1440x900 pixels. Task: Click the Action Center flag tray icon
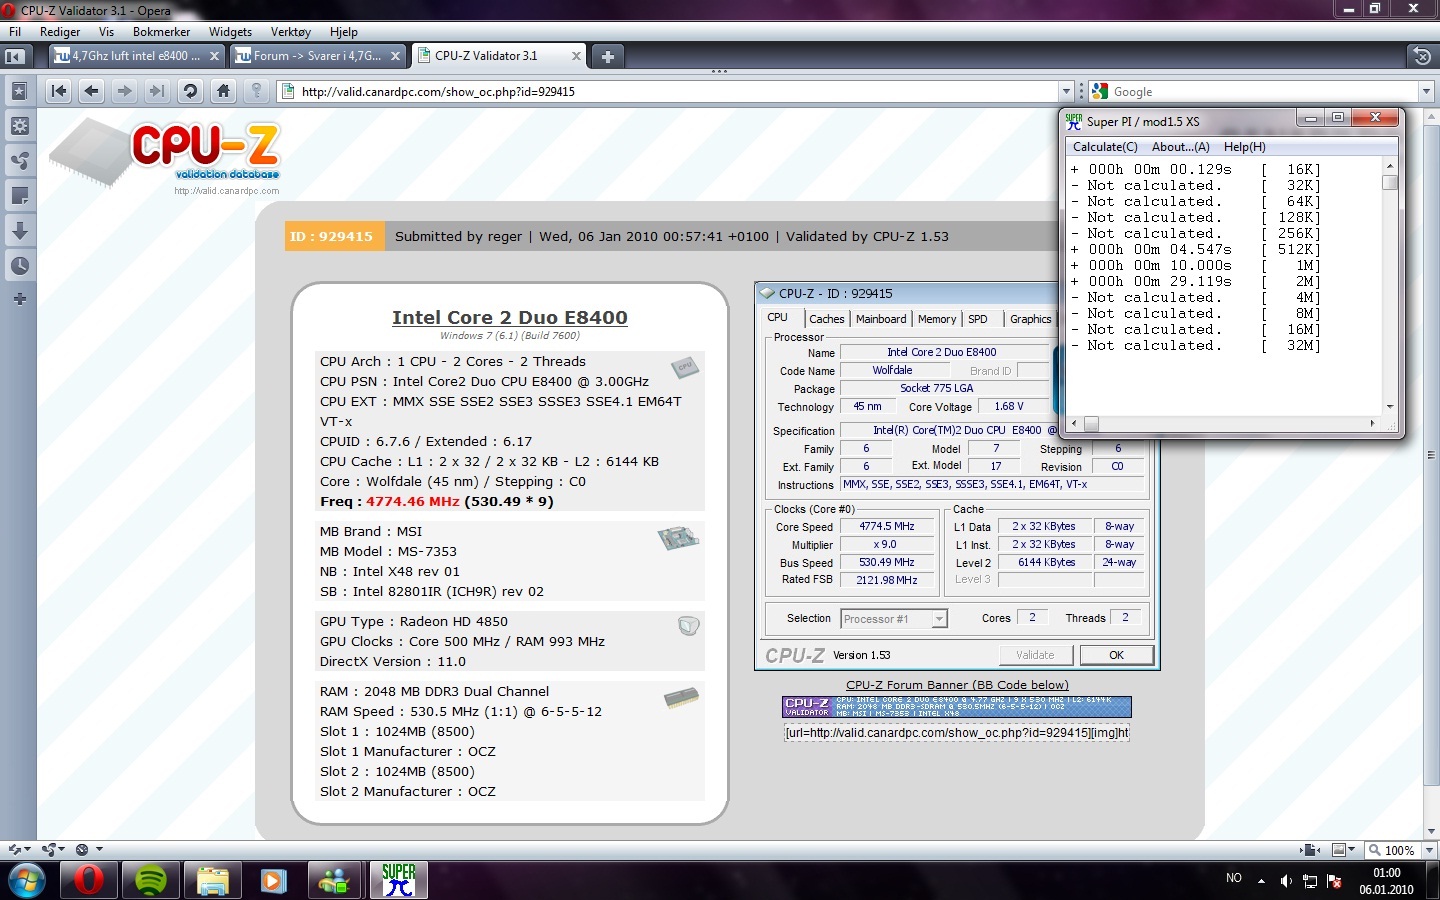1333,881
